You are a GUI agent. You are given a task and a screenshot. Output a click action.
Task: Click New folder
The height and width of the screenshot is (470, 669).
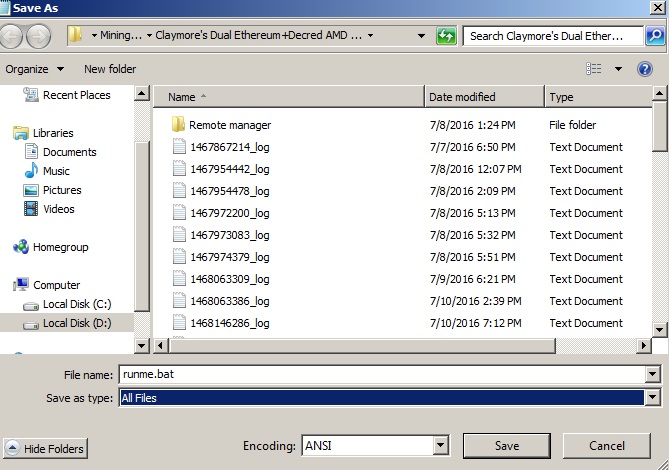click(110, 69)
